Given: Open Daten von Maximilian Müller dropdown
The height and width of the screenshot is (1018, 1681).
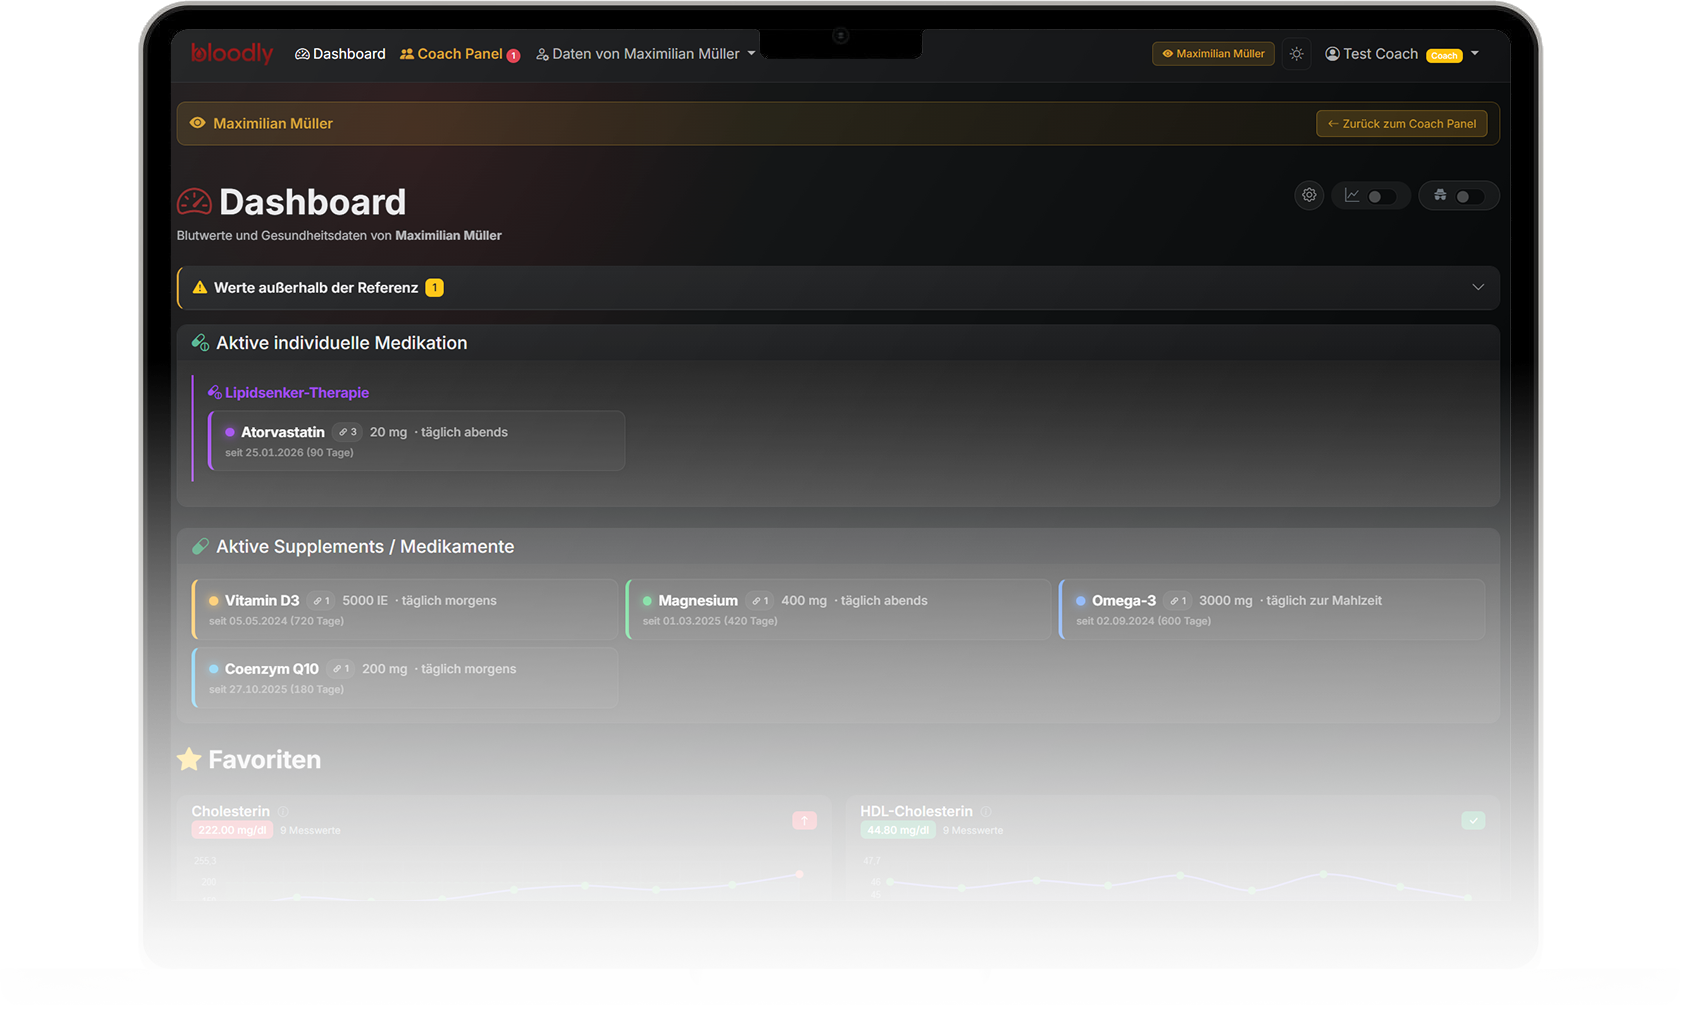Looking at the screenshot, I should pyautogui.click(x=646, y=54).
